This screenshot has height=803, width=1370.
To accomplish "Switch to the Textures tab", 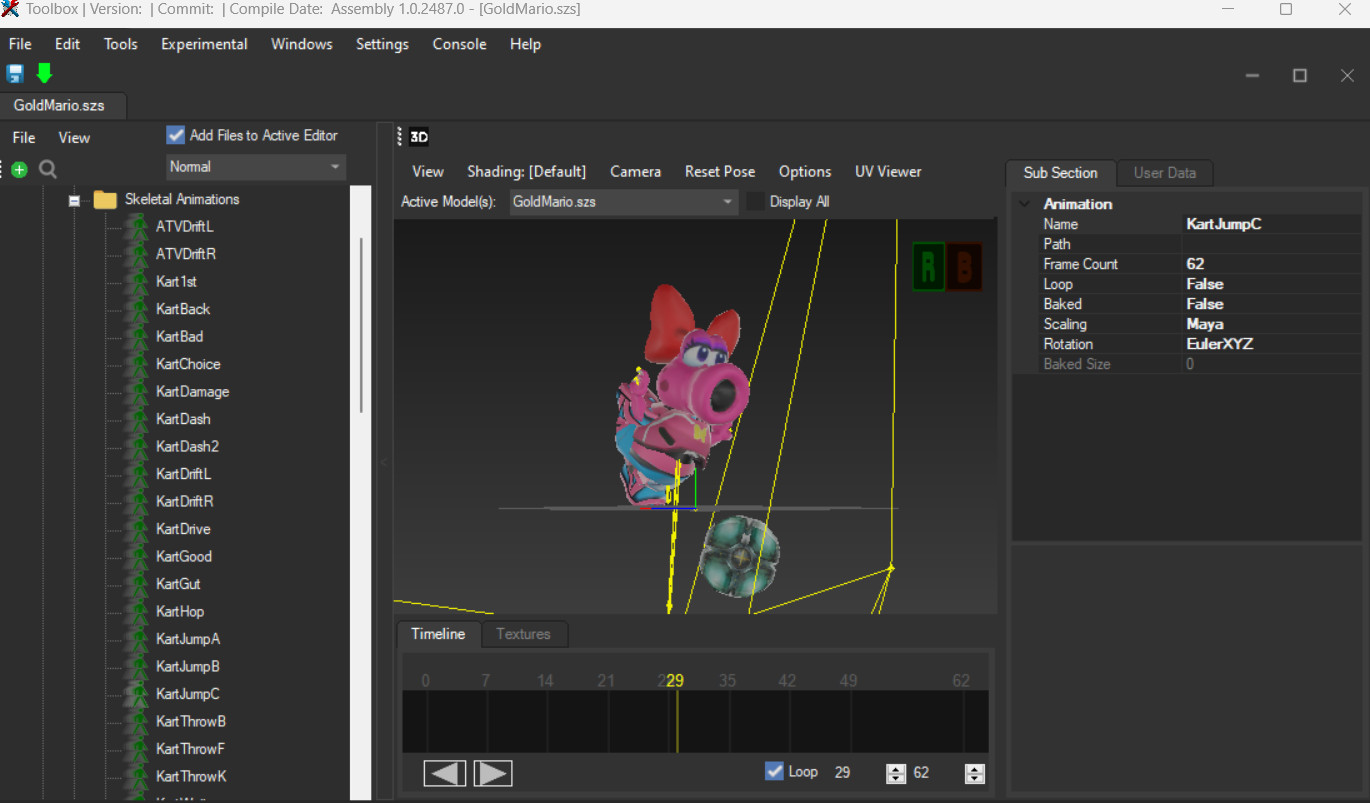I will pos(524,634).
